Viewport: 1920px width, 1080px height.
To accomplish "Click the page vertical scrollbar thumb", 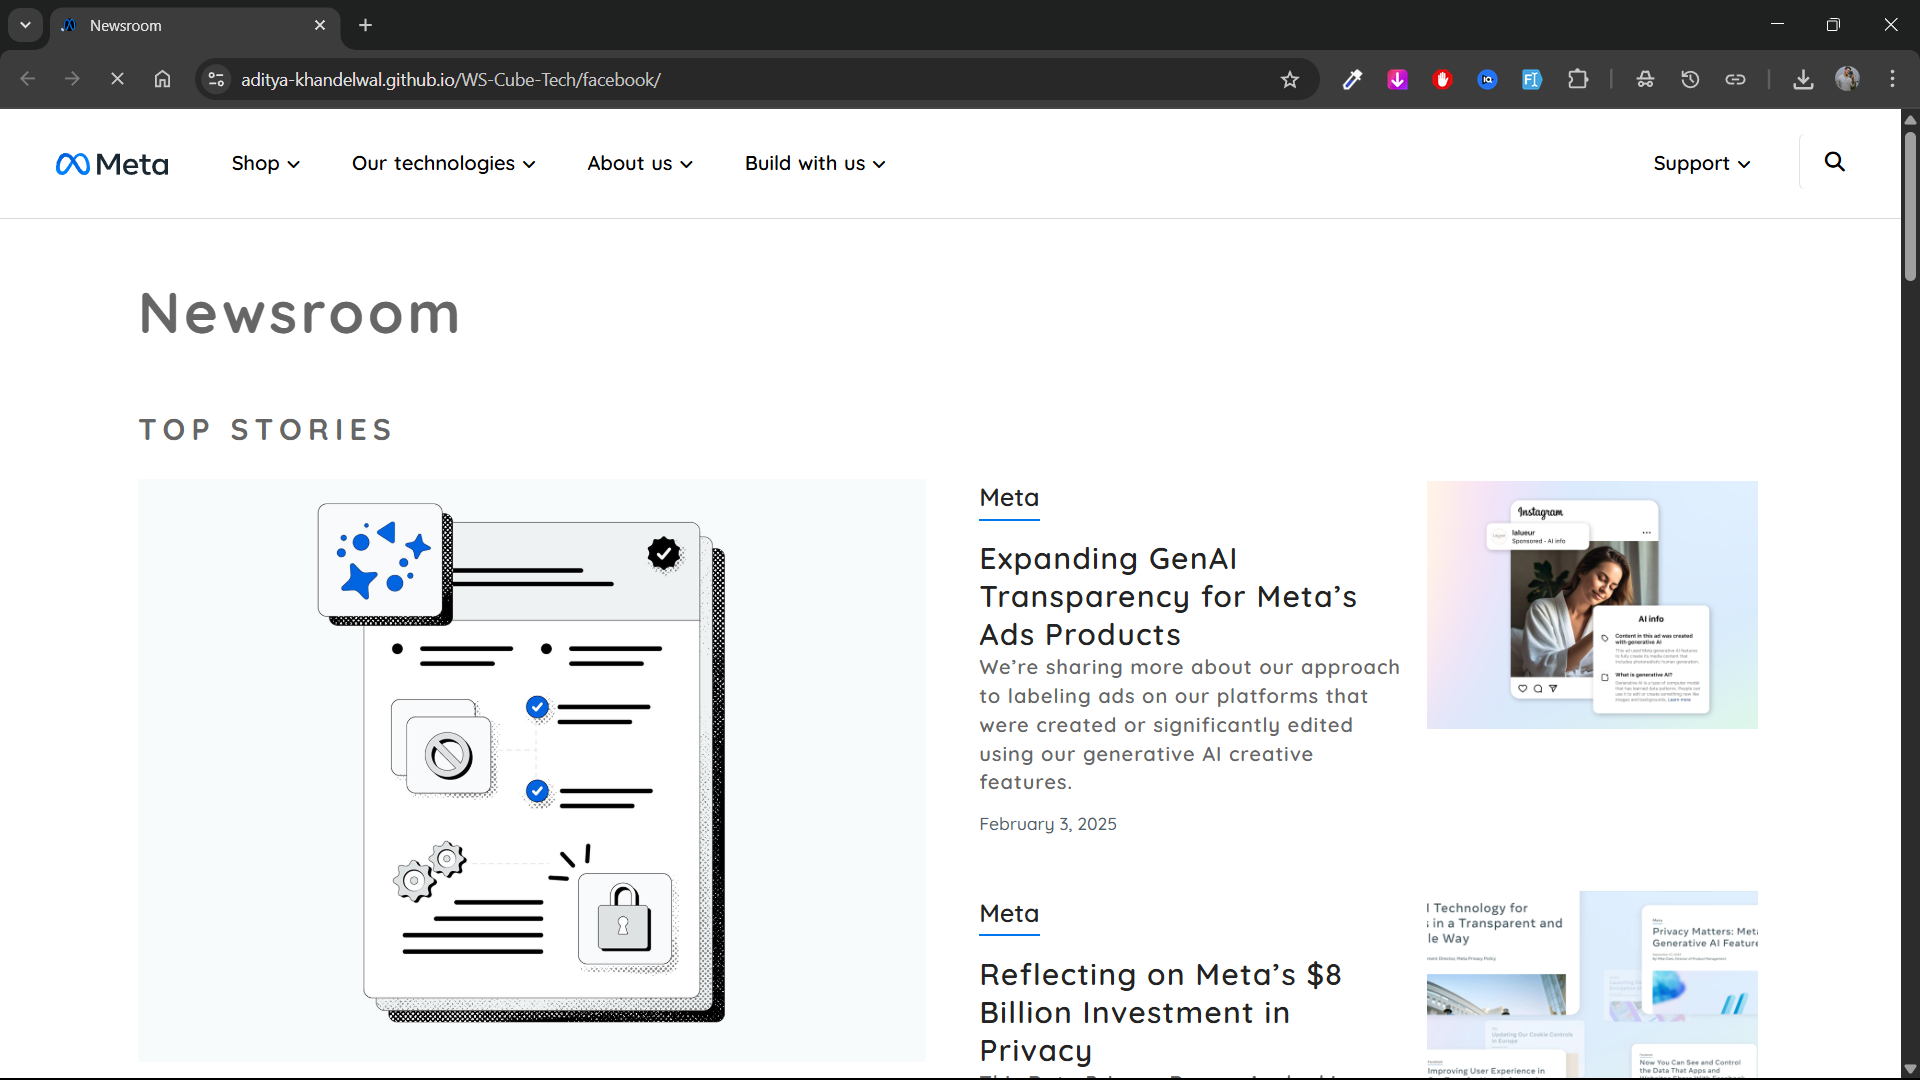I will tap(1910, 205).
